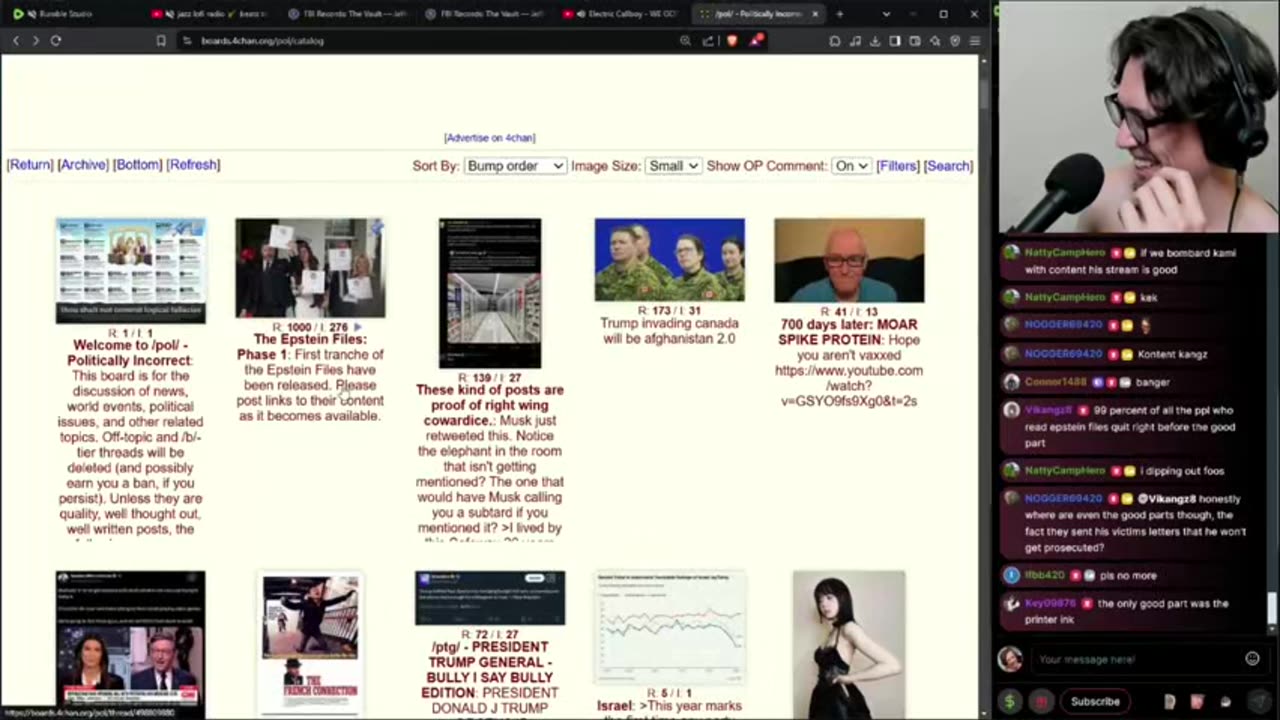
Task: Jump to page end via Bottom link
Action: tap(137, 165)
